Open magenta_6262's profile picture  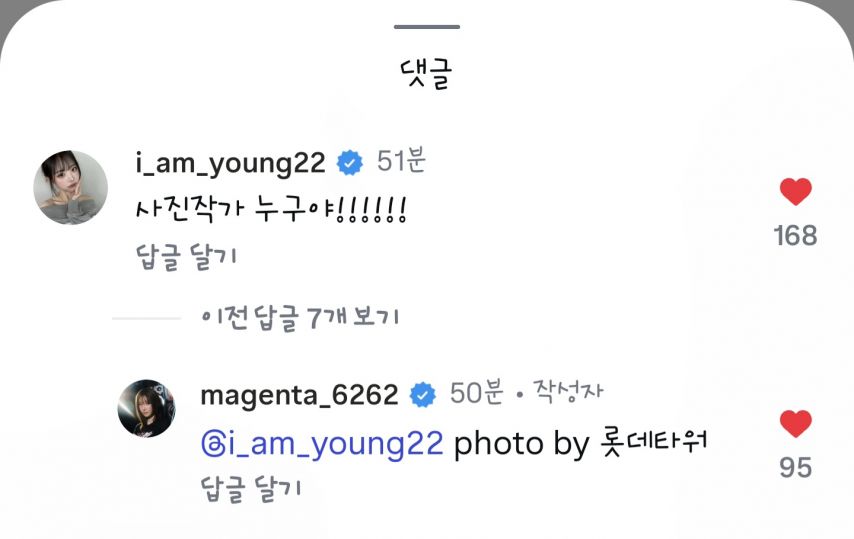coord(147,408)
